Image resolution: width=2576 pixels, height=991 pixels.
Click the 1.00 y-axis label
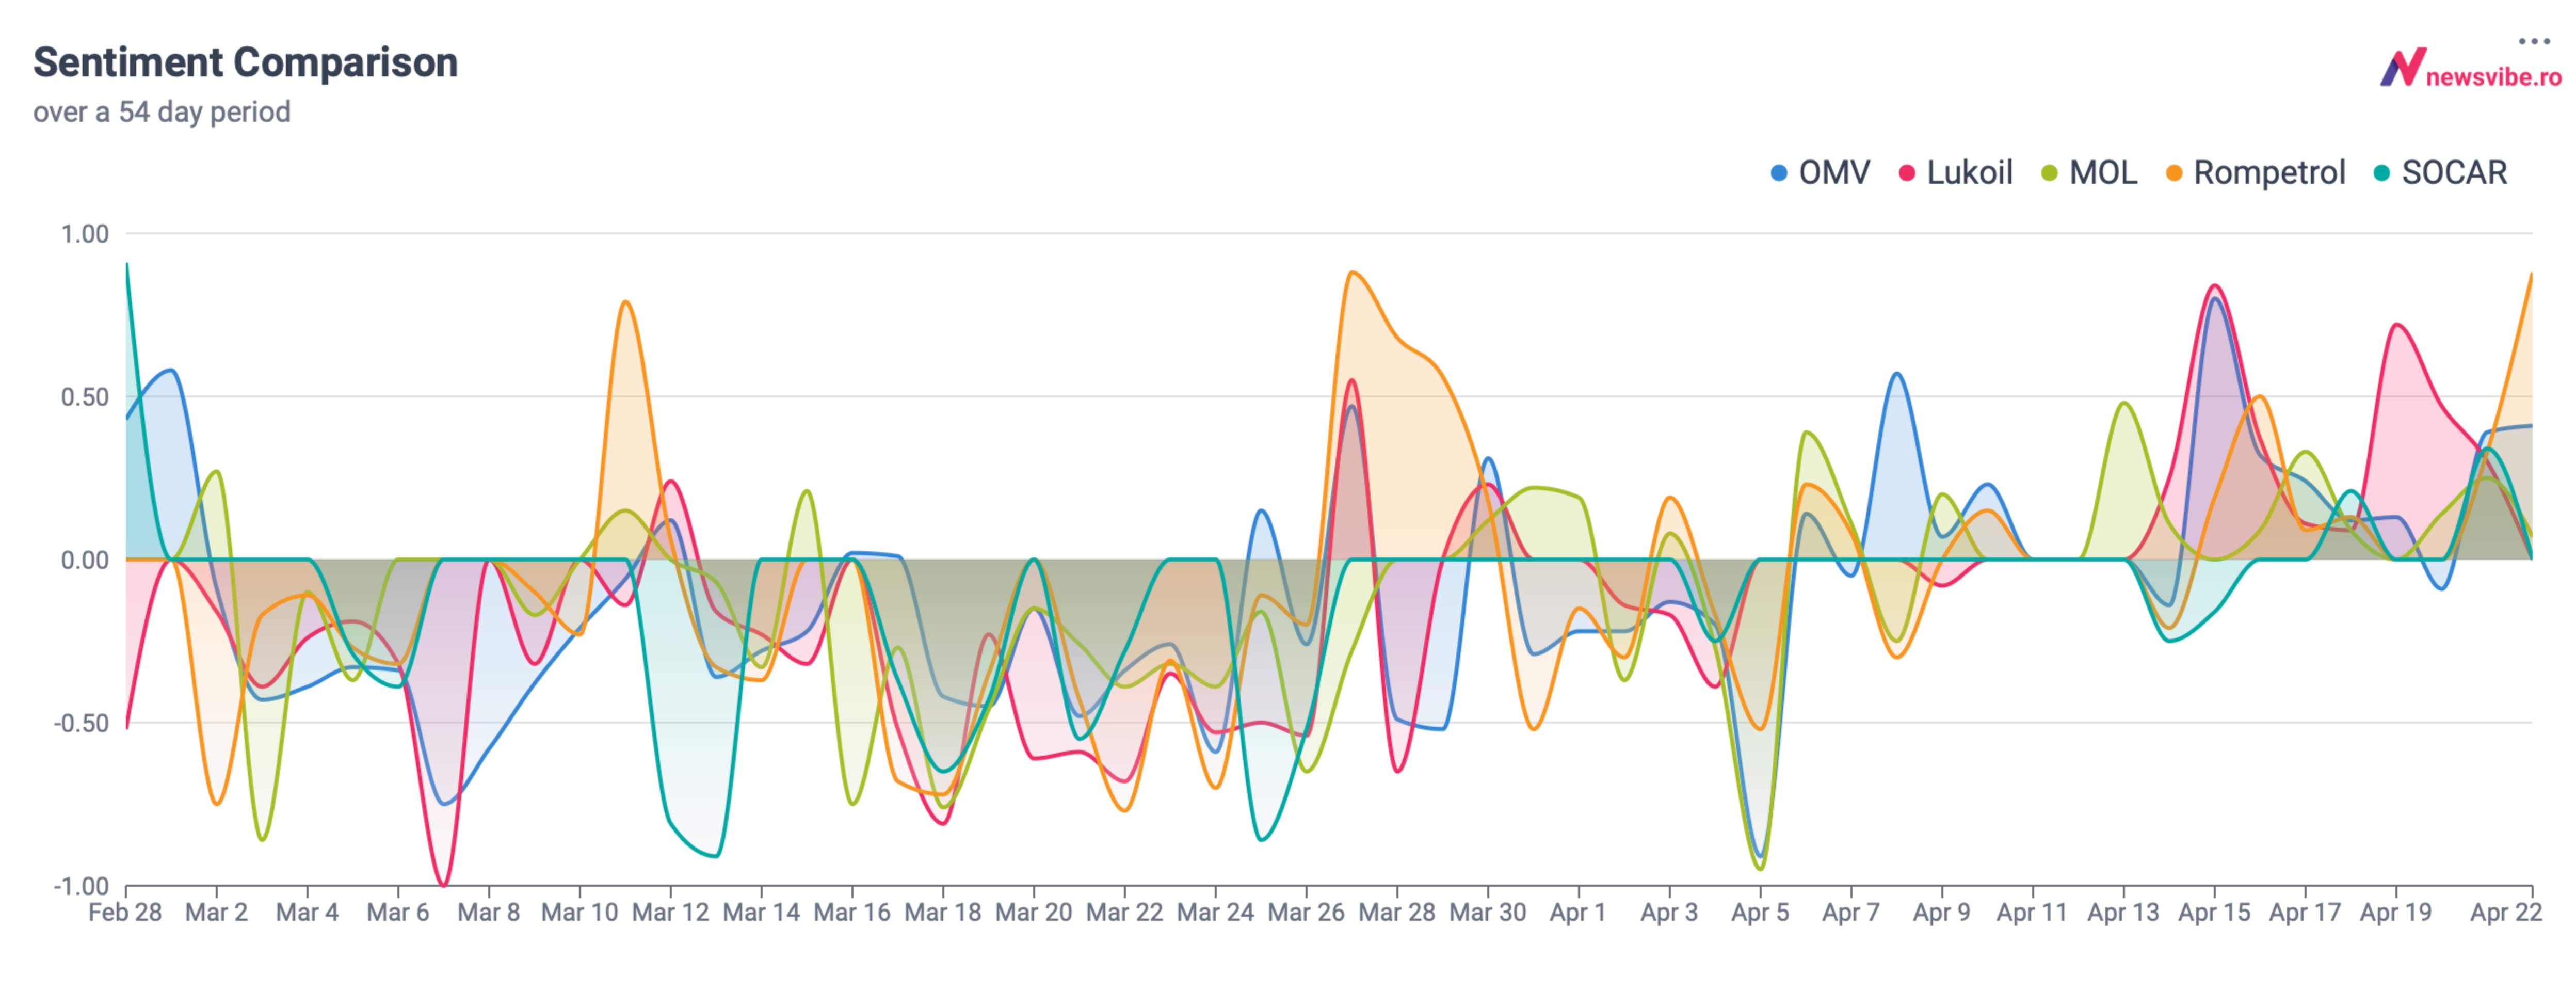85,234
